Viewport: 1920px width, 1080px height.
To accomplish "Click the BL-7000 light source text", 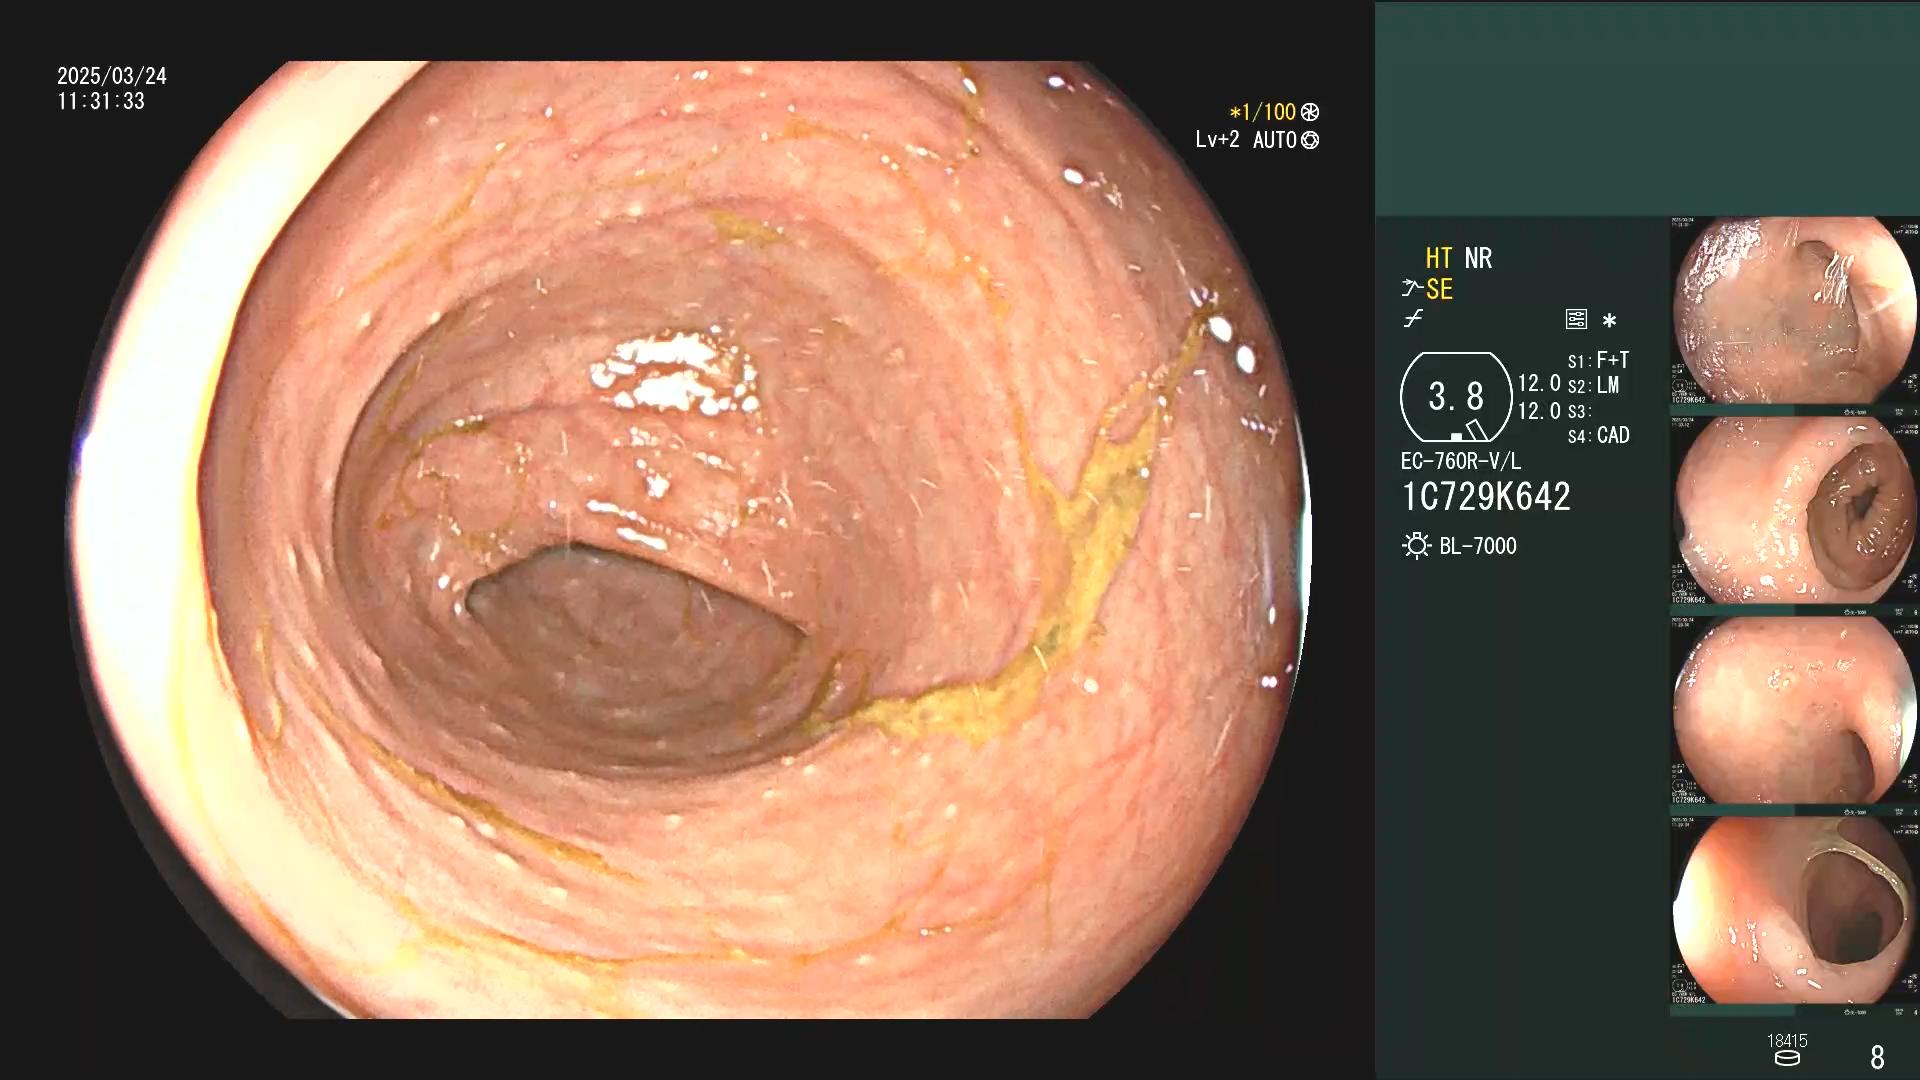I will [1478, 546].
